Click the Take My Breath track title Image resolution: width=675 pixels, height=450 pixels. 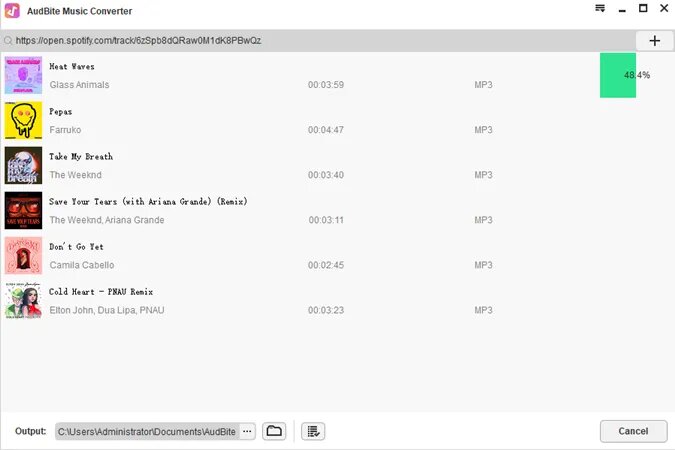click(81, 157)
